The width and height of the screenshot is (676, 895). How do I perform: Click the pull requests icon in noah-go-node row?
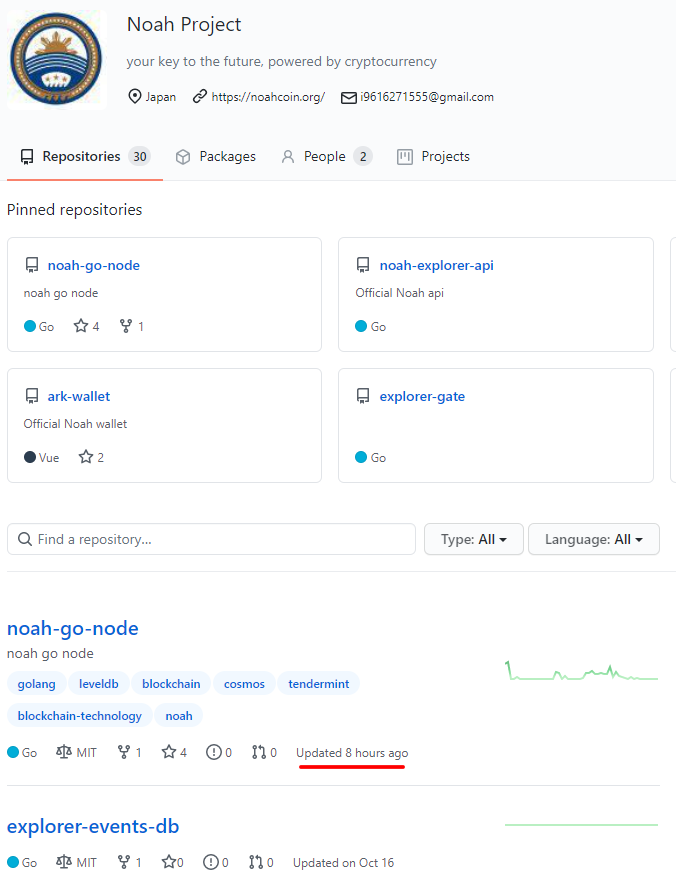(x=259, y=752)
